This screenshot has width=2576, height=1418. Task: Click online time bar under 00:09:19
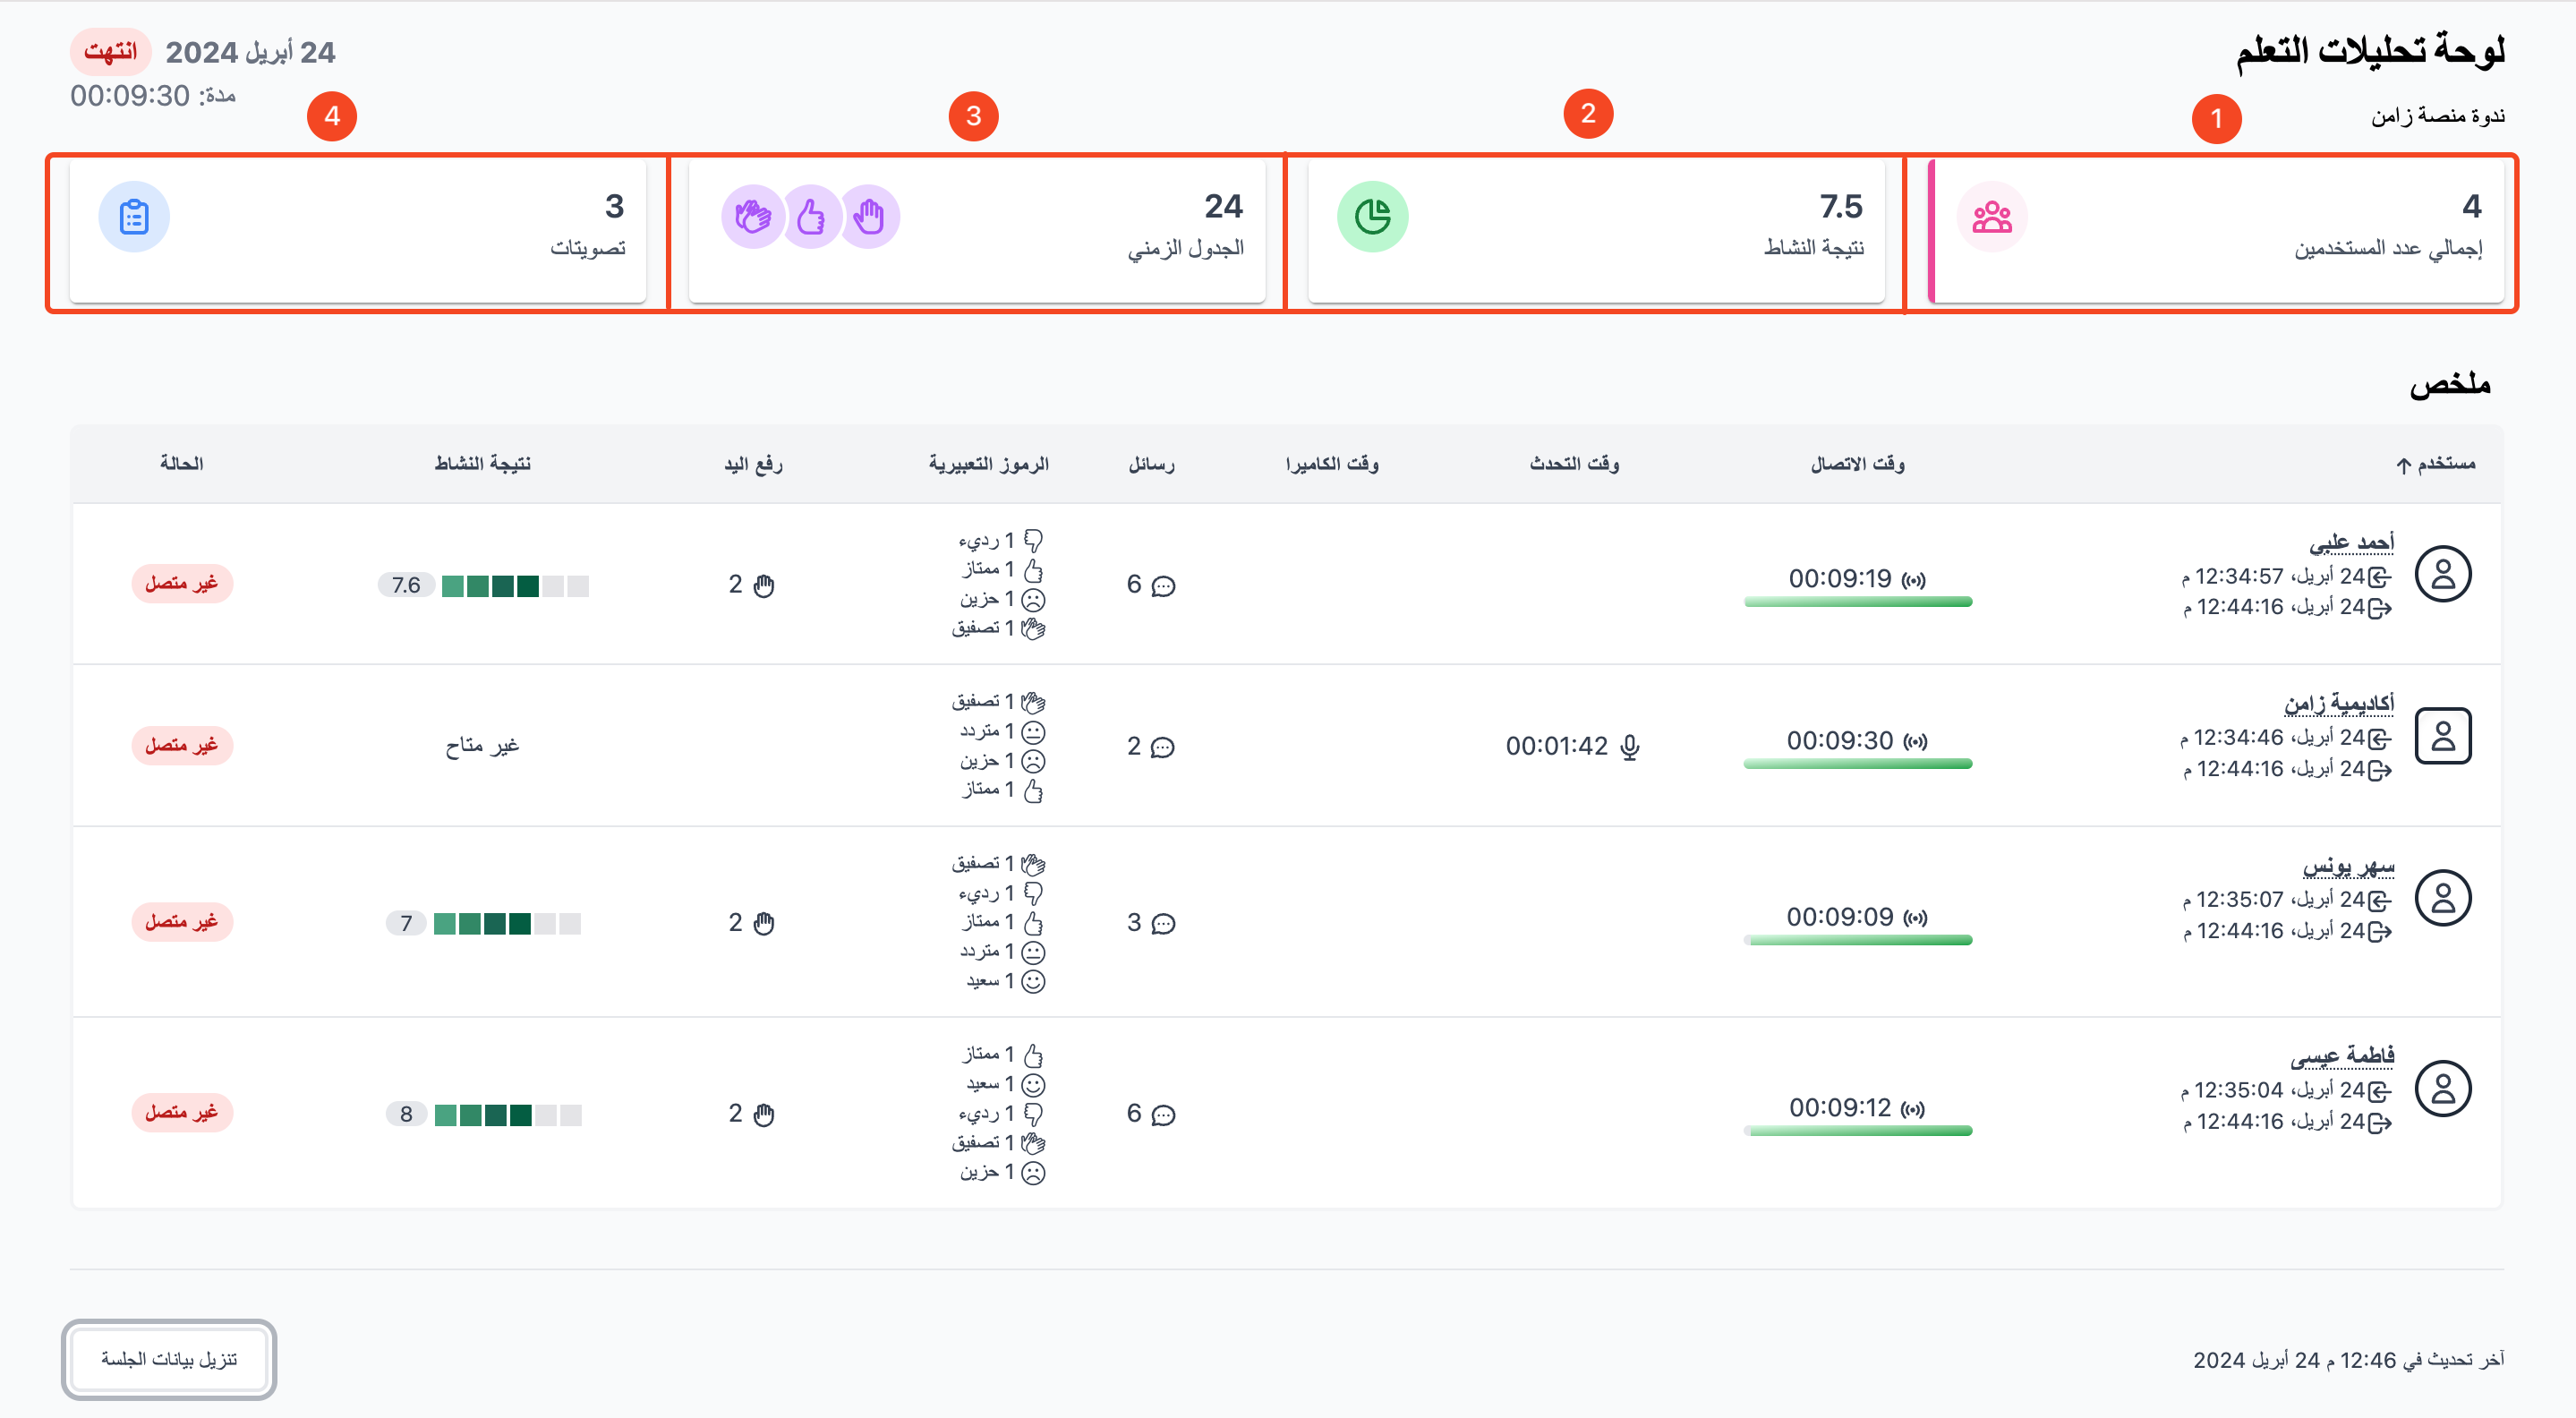click(x=1857, y=602)
